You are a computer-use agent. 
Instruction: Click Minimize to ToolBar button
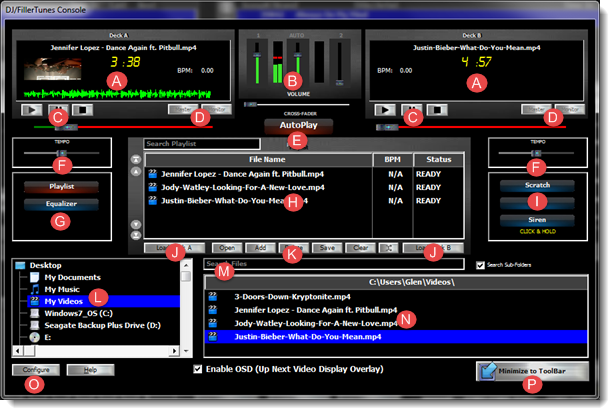pos(532,371)
